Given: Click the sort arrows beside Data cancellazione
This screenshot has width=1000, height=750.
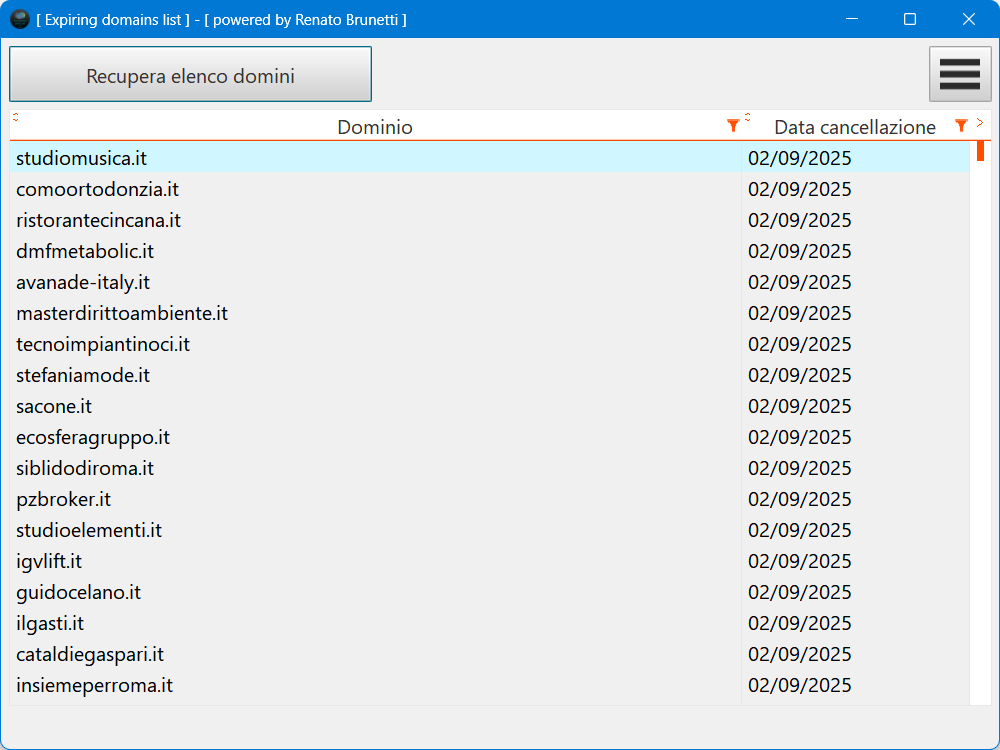Looking at the screenshot, I should point(747,117).
